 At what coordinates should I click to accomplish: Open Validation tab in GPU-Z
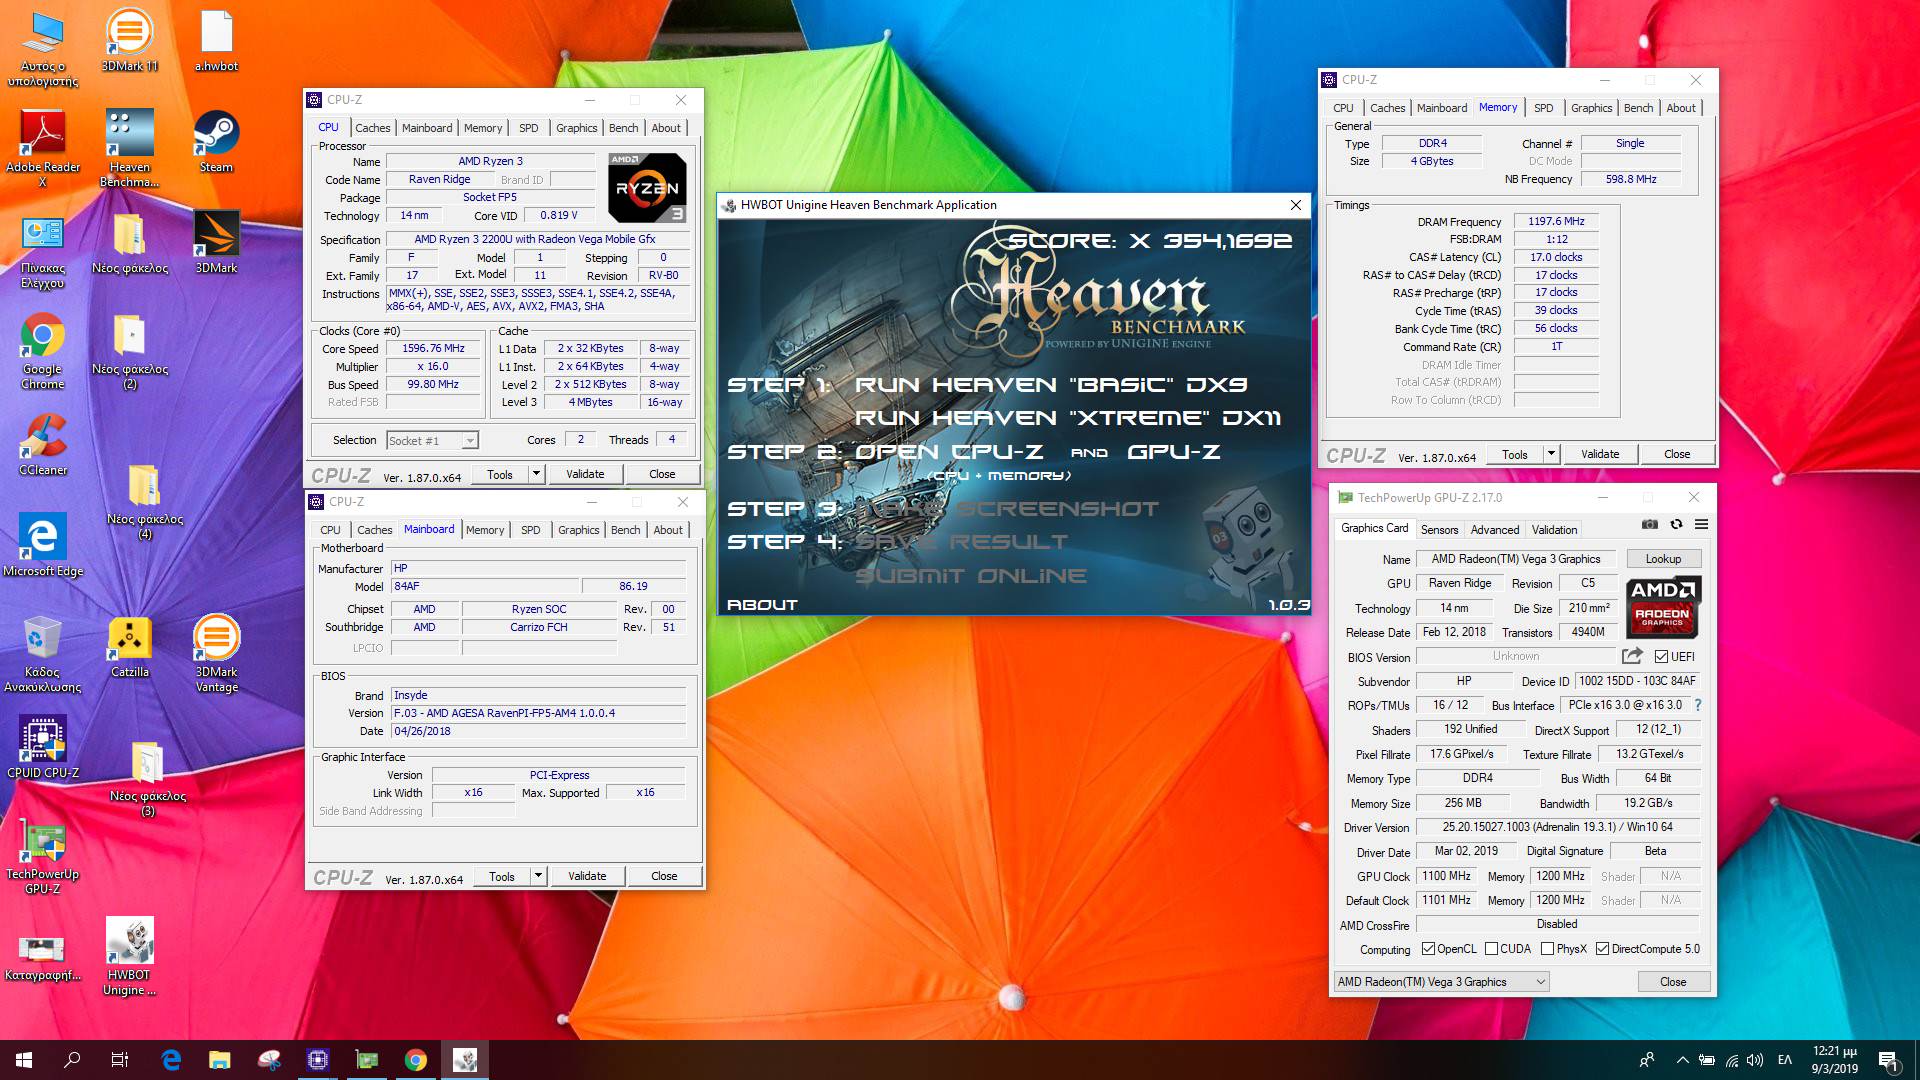pyautogui.click(x=1554, y=530)
